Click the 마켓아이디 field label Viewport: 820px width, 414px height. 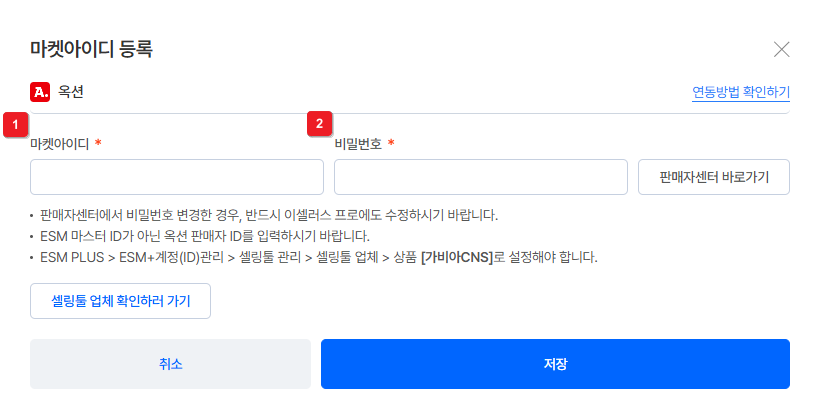(60, 144)
